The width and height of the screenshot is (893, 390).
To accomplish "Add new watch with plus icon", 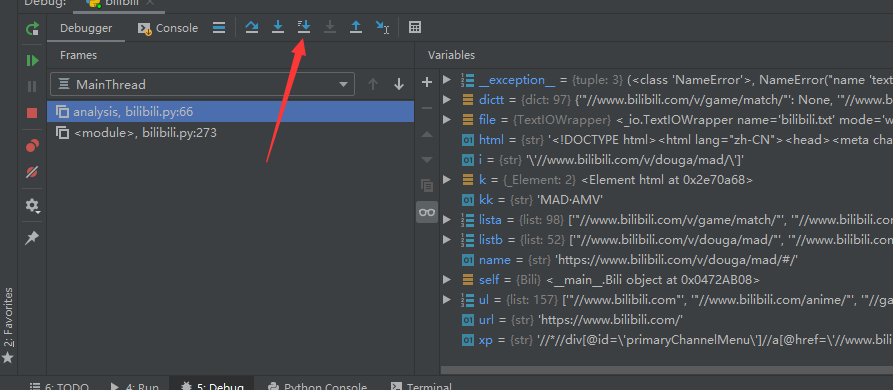I will click(427, 83).
